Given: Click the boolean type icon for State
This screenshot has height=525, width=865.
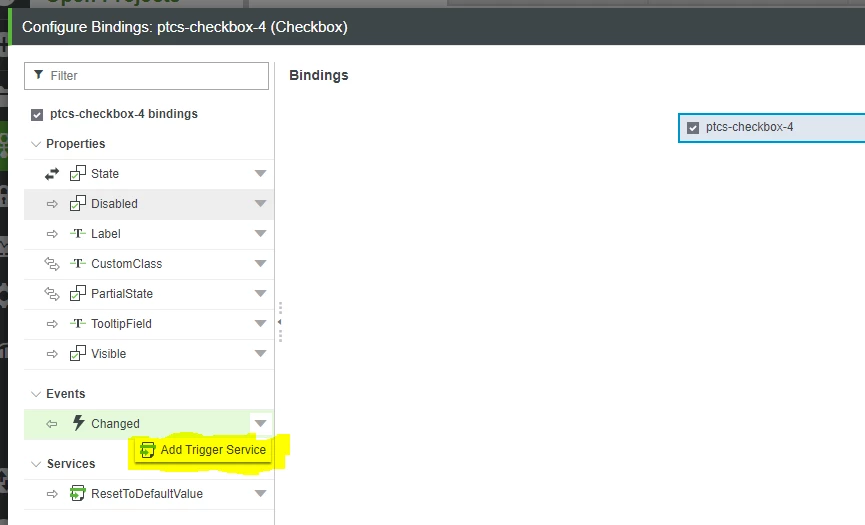Looking at the screenshot, I should coord(78,173).
